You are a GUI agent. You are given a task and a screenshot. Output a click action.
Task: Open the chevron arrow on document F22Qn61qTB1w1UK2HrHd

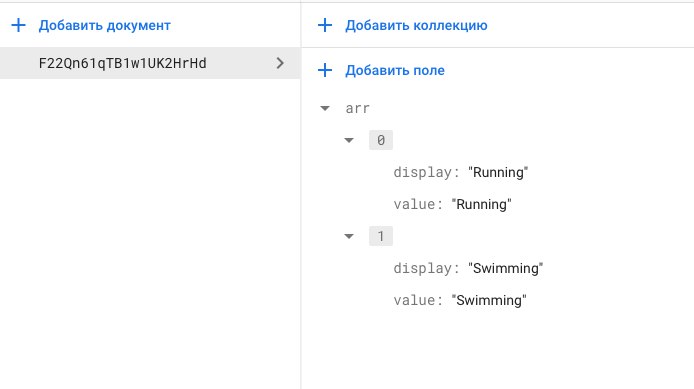pyautogui.click(x=280, y=63)
